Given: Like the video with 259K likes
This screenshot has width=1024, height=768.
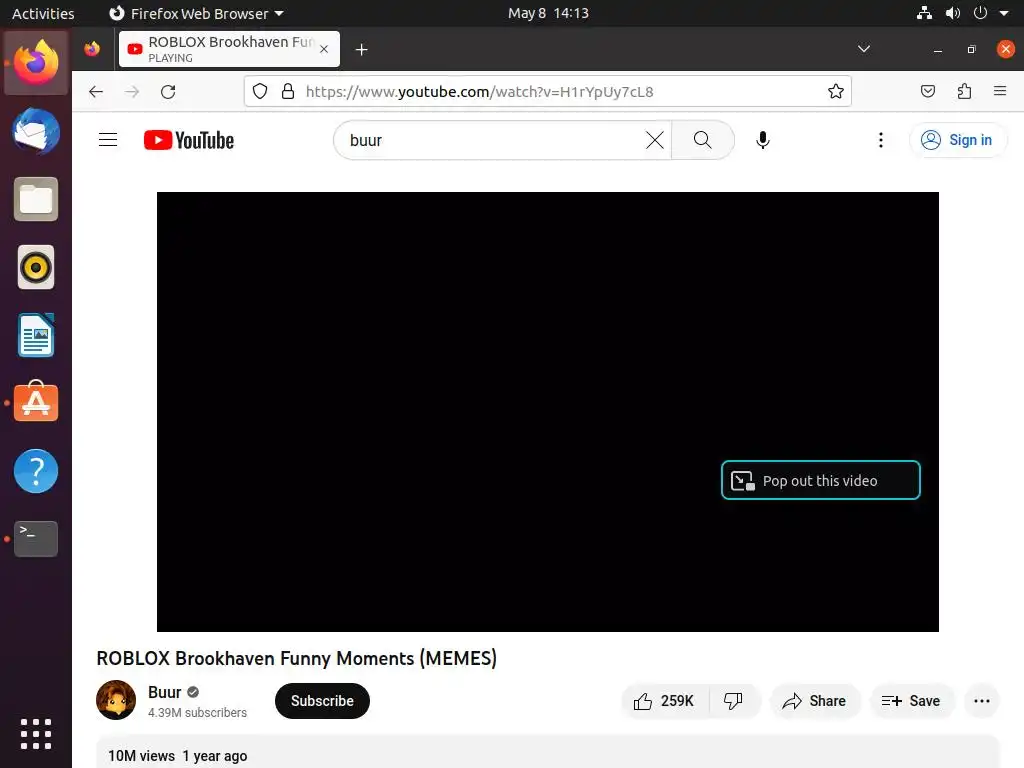Looking at the screenshot, I should 664,701.
